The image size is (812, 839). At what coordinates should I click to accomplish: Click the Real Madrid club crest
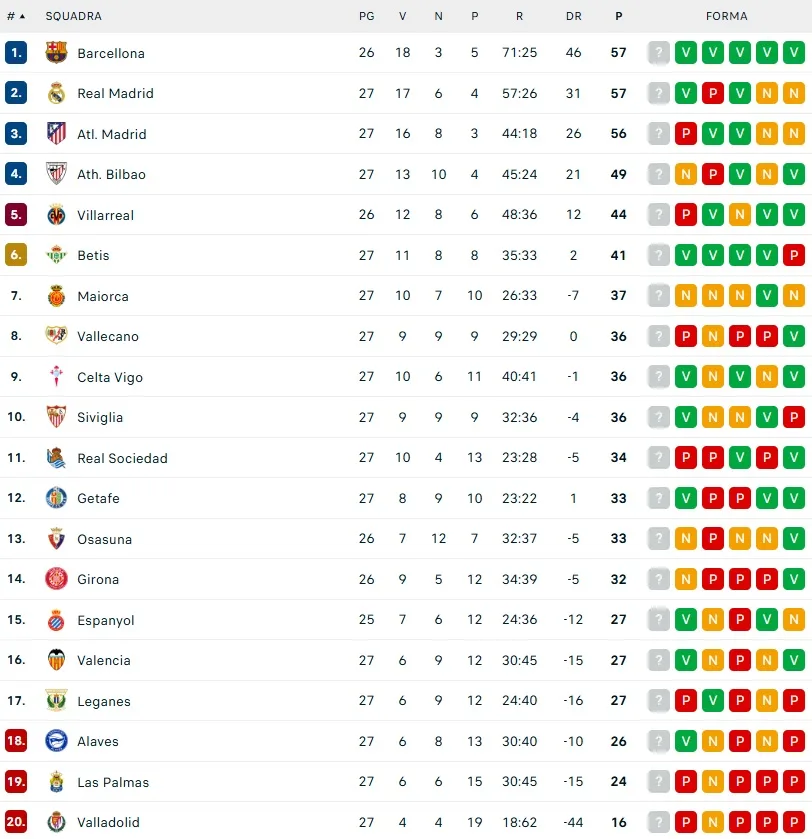point(56,94)
